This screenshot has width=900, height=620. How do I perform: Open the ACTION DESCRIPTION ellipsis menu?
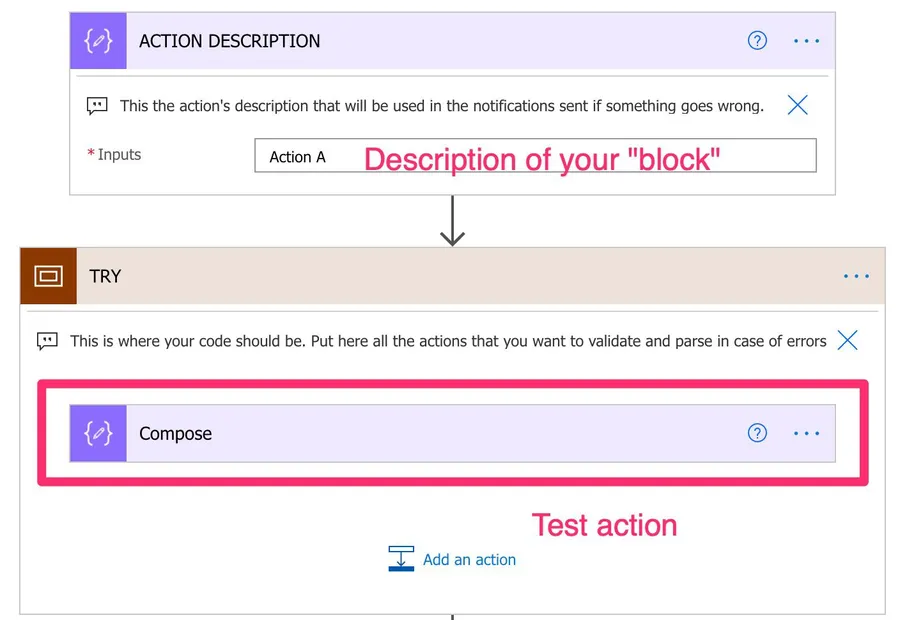point(806,41)
